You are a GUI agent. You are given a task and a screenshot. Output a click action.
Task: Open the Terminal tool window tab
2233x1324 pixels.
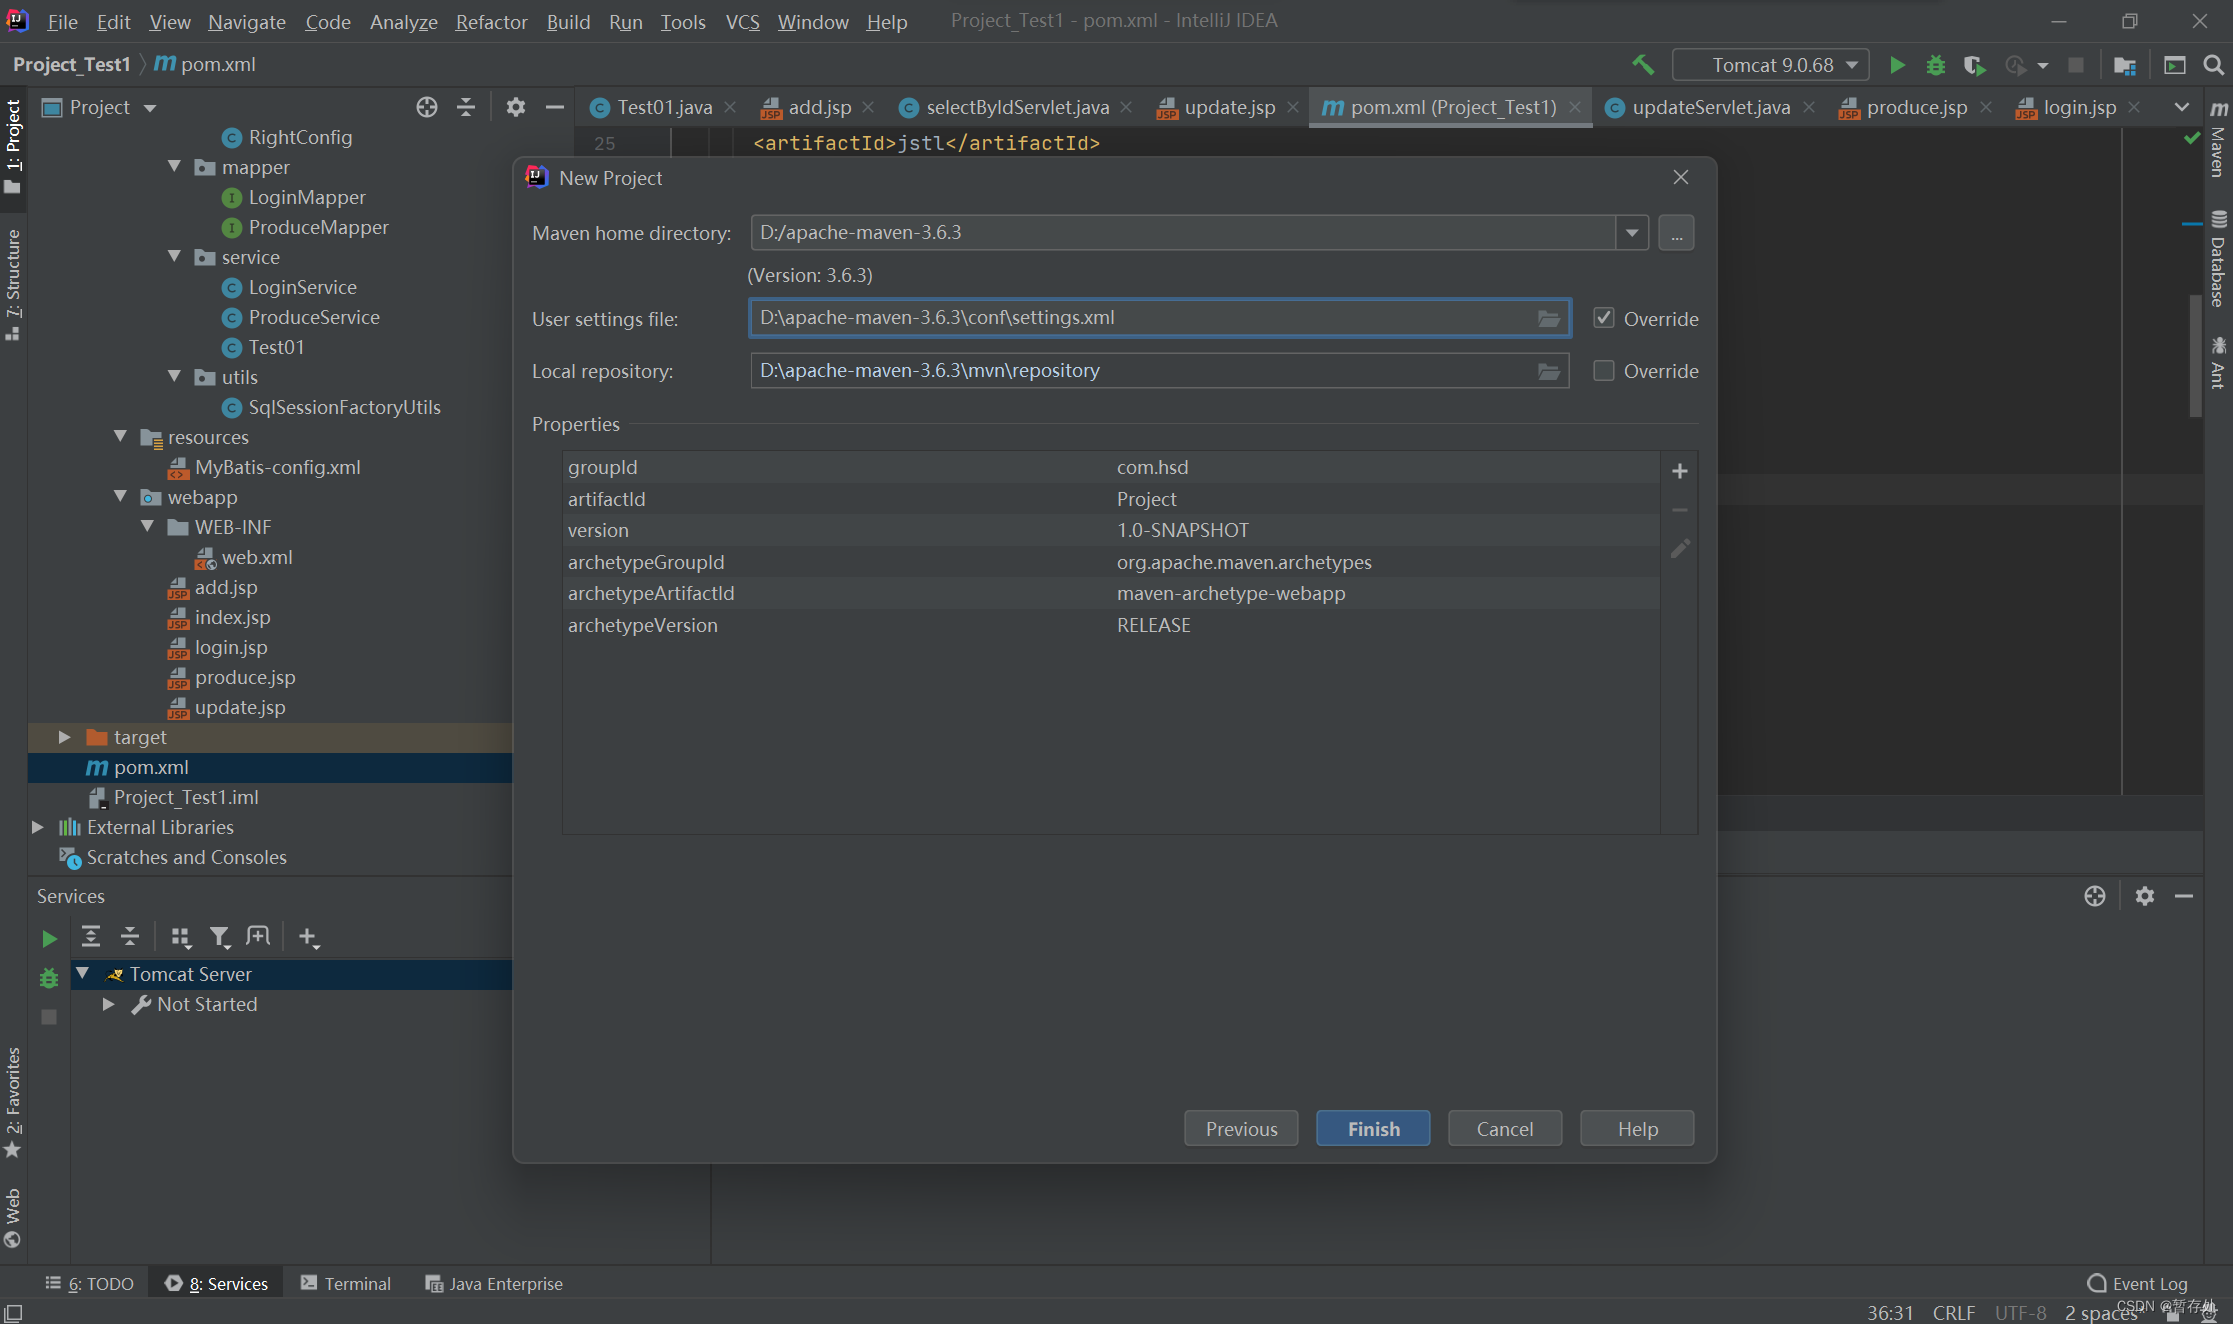click(x=346, y=1283)
